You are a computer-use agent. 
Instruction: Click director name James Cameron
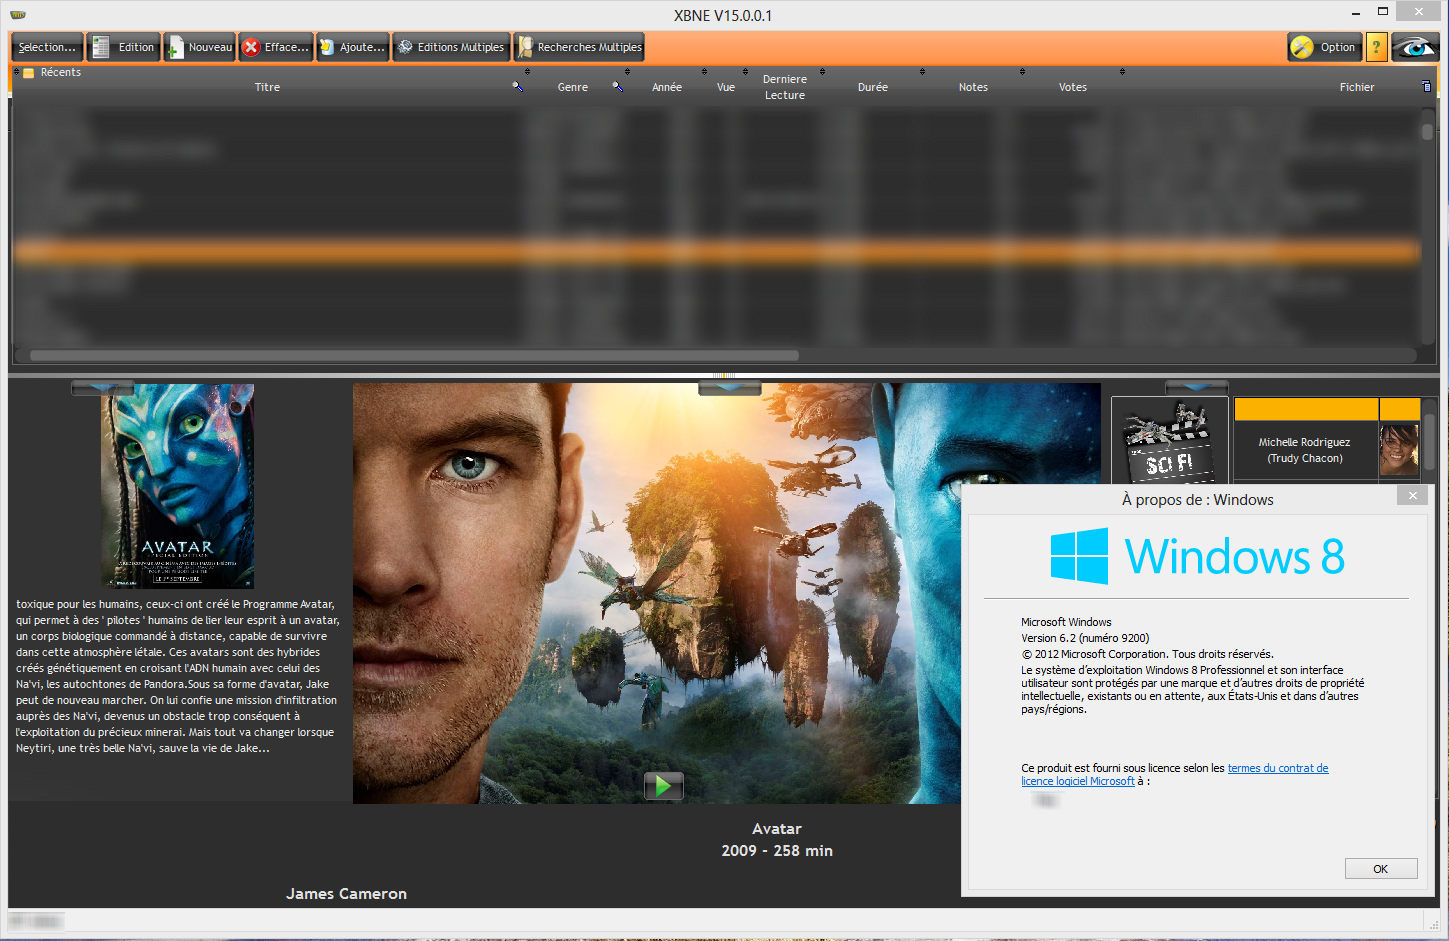point(346,894)
